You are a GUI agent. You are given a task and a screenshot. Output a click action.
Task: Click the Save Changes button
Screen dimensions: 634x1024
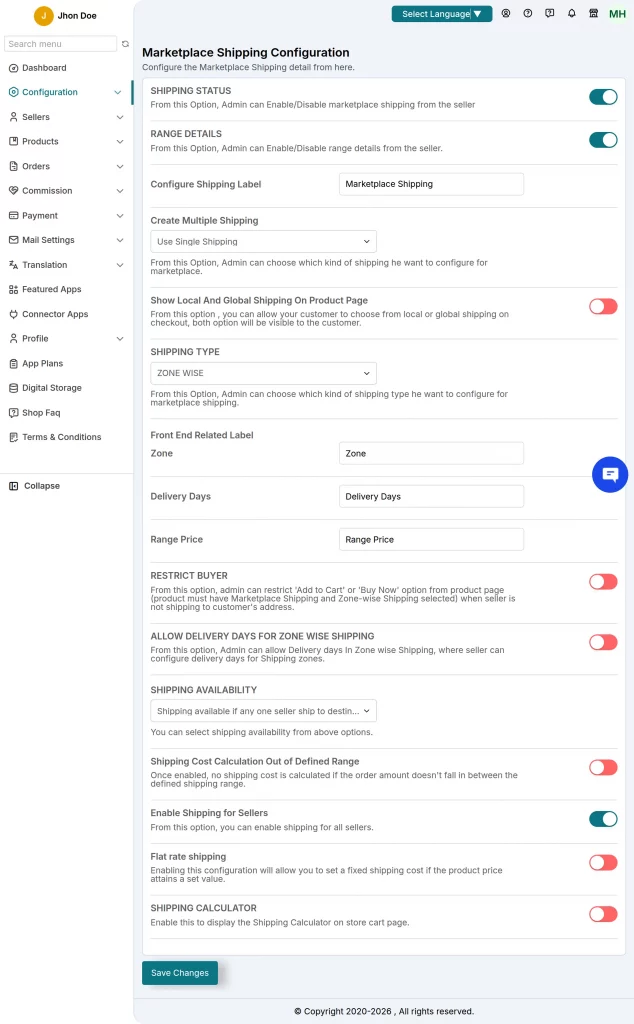180,973
